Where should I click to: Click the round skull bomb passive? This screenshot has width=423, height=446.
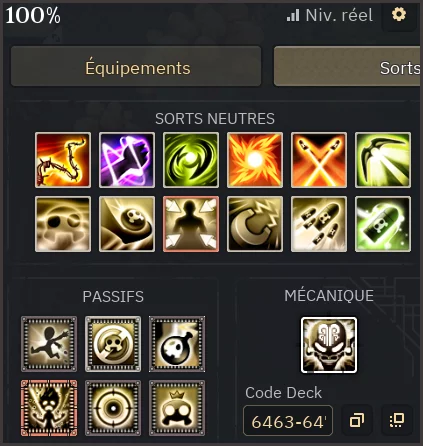(x=177, y=344)
